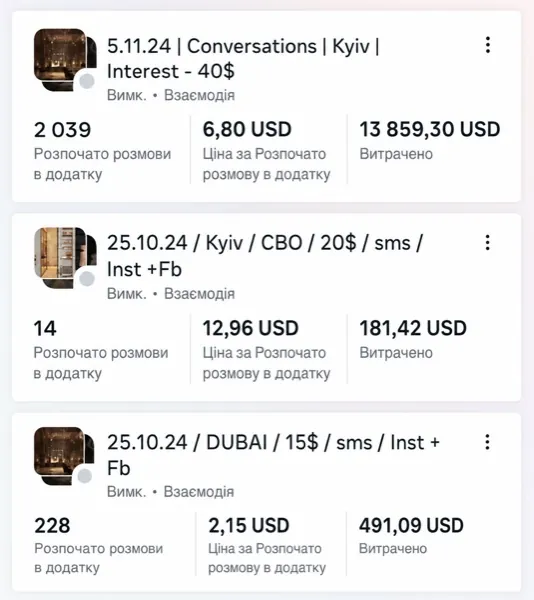Select the 13 859,30 USD spent amount
Viewport: 534px width, 600px height.
click(430, 129)
